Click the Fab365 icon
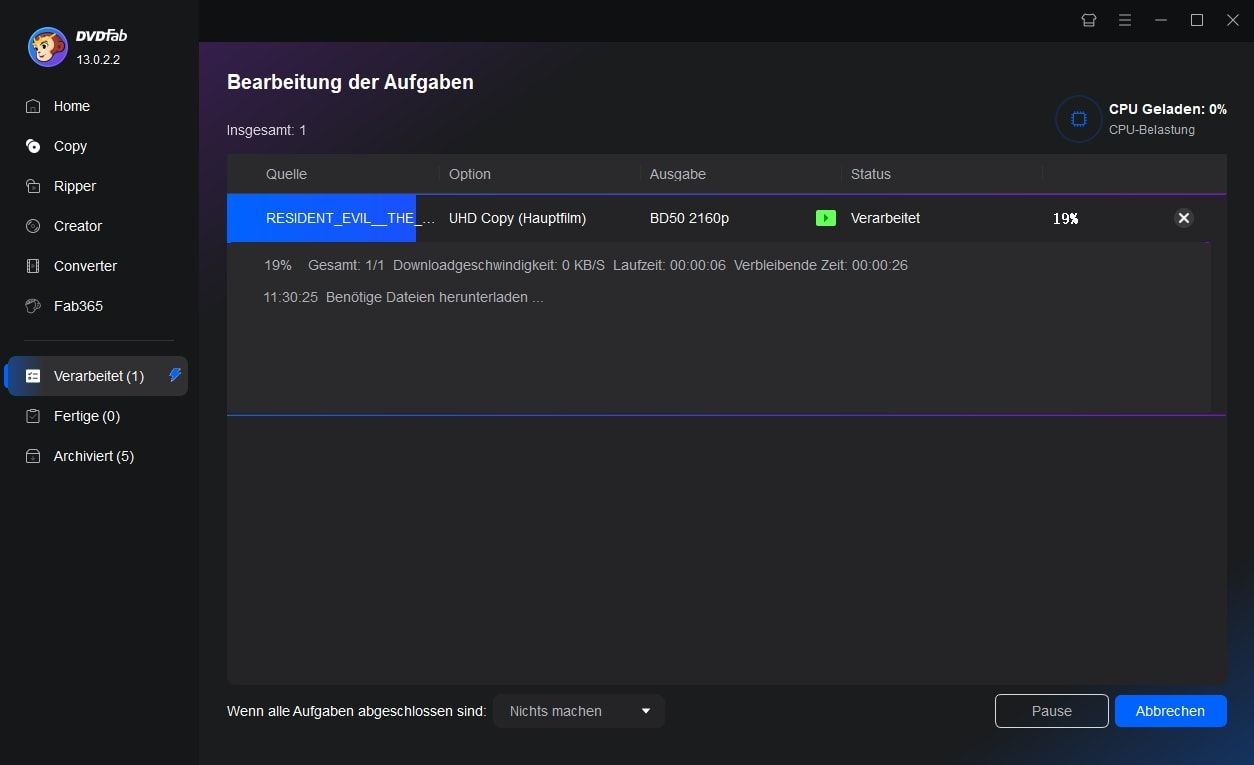Viewport: 1254px width, 765px height. (x=33, y=306)
